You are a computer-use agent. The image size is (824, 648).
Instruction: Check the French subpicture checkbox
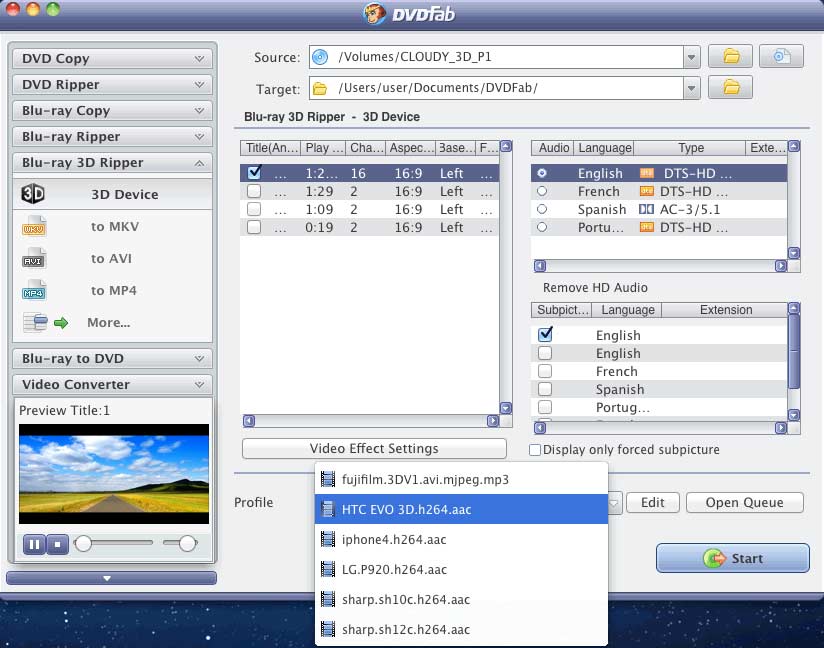545,371
